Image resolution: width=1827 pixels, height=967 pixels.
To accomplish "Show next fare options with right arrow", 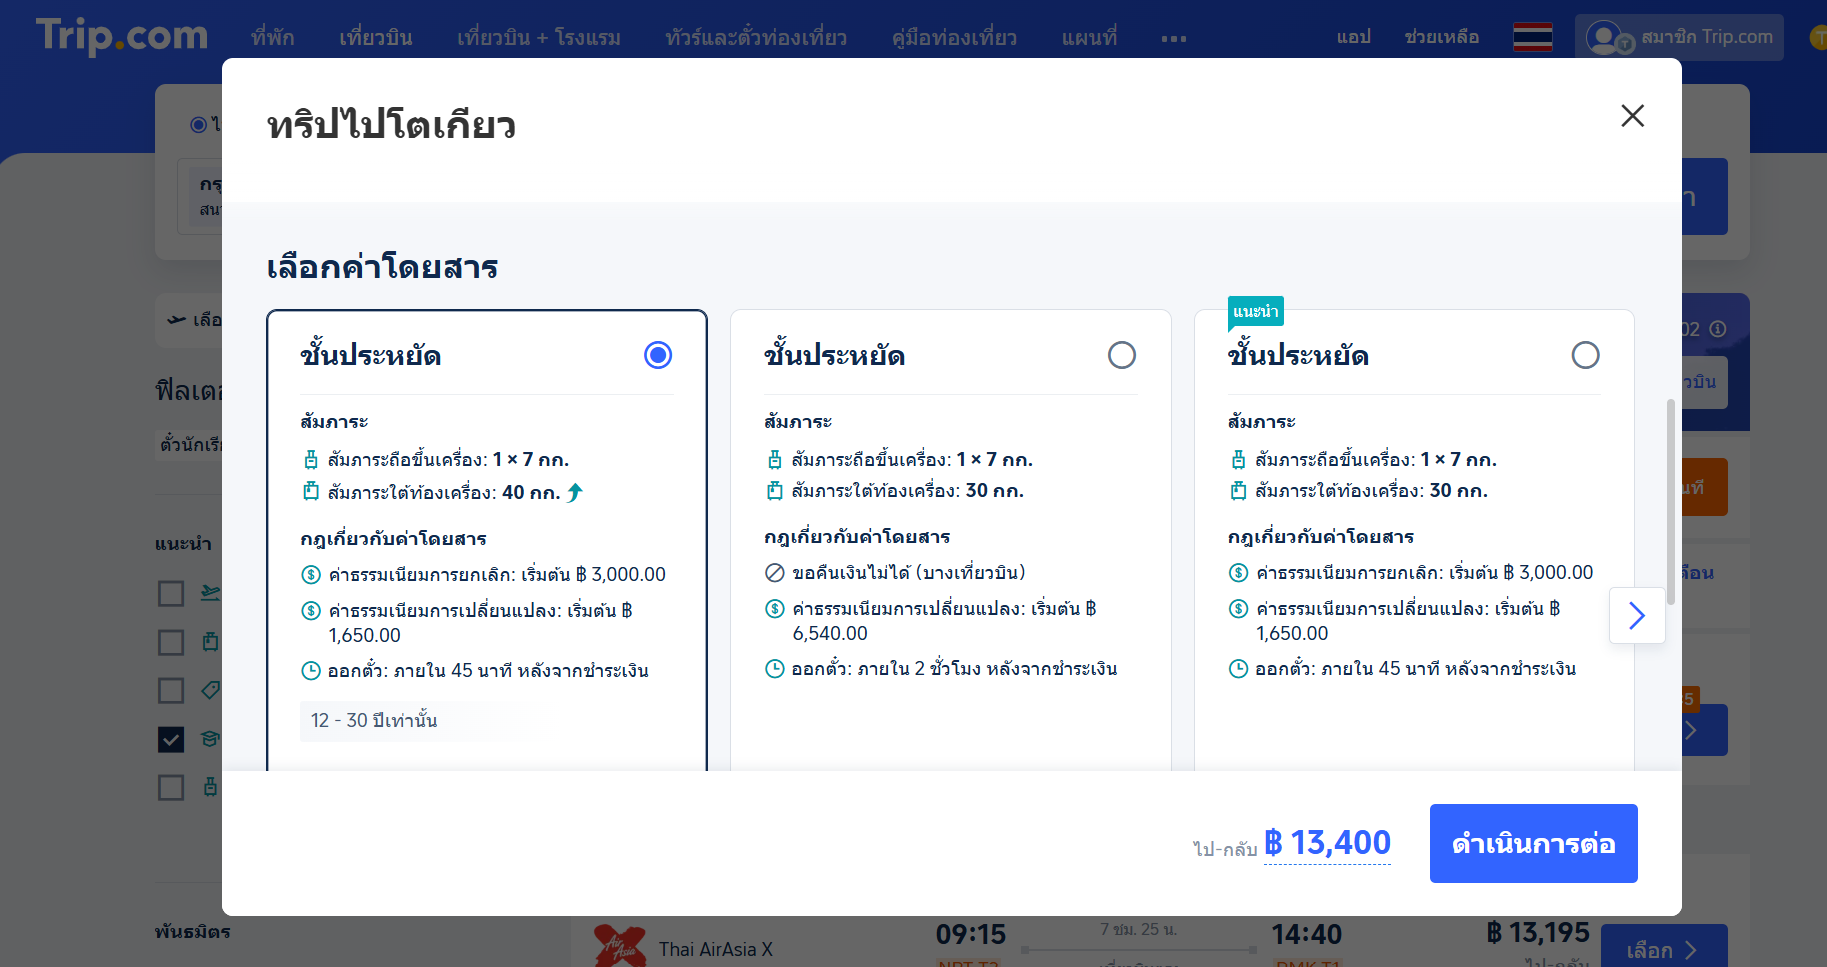I will pos(1637,615).
